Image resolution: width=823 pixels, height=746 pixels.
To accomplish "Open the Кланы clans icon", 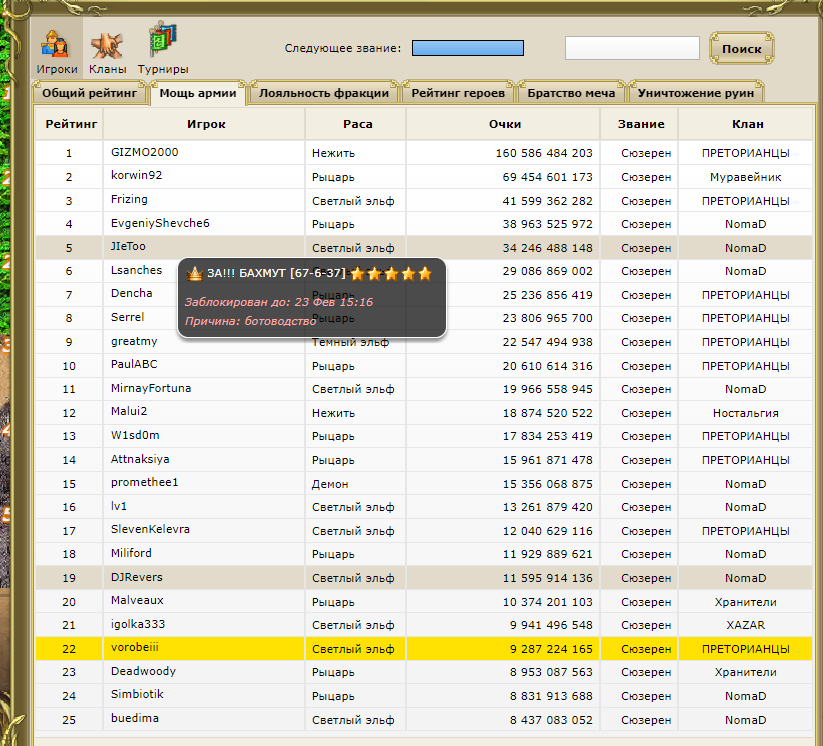I will point(107,52).
